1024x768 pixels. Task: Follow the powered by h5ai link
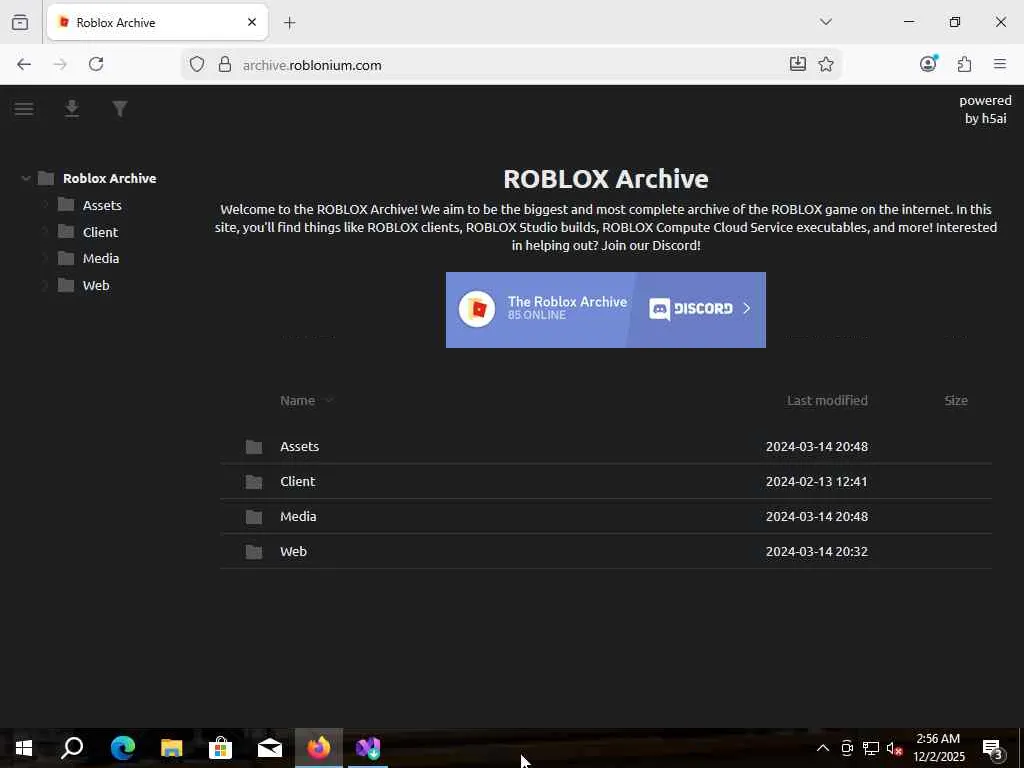coord(985,109)
